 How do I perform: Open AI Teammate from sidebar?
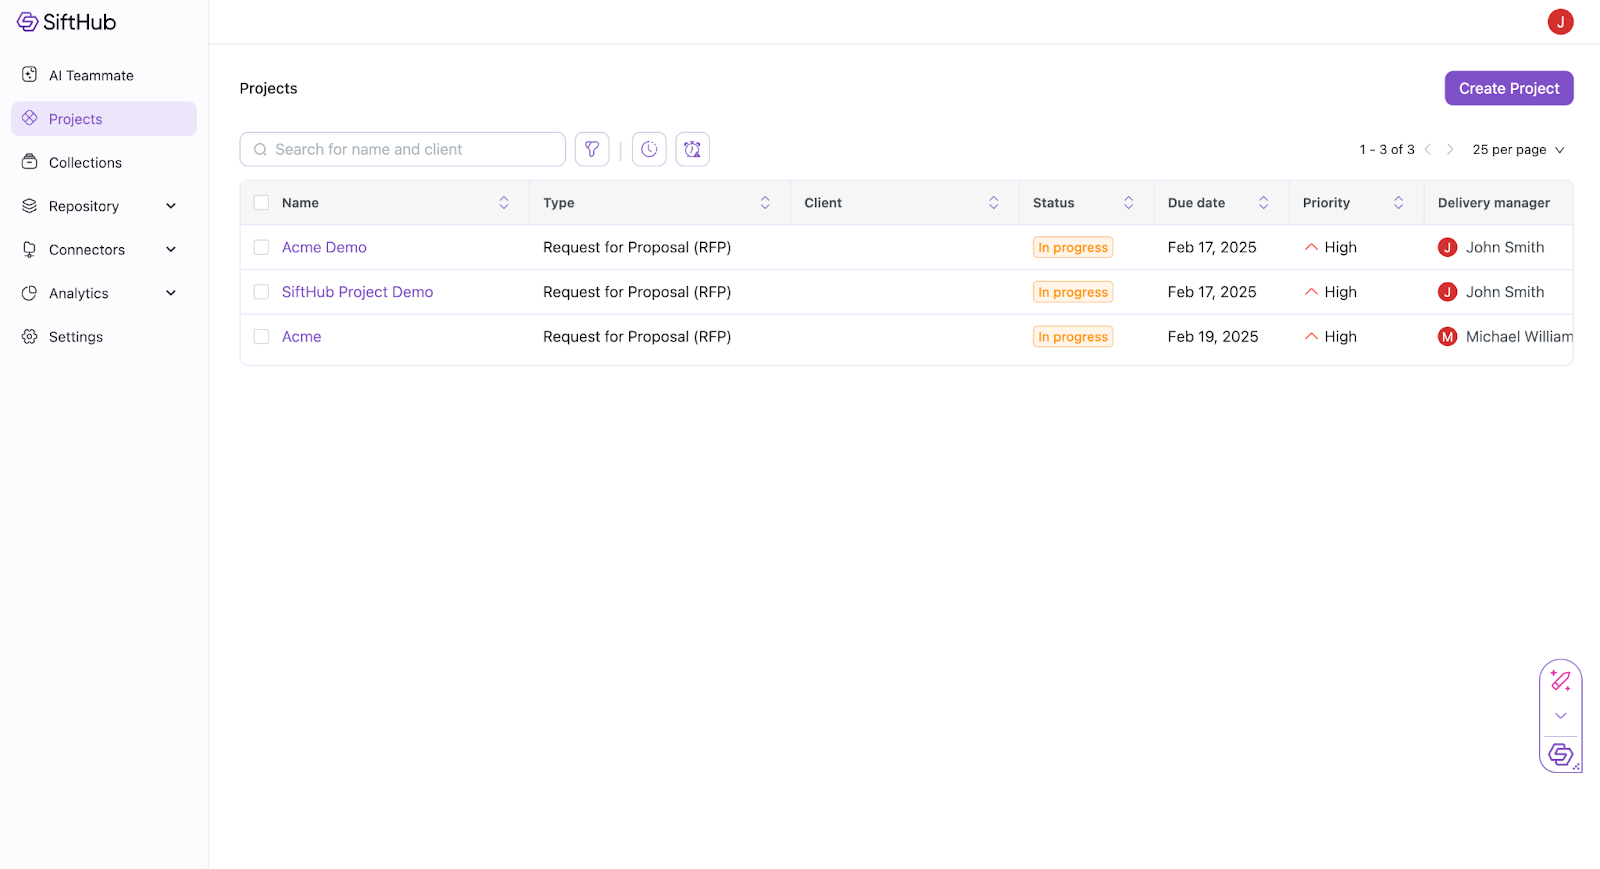(90, 76)
